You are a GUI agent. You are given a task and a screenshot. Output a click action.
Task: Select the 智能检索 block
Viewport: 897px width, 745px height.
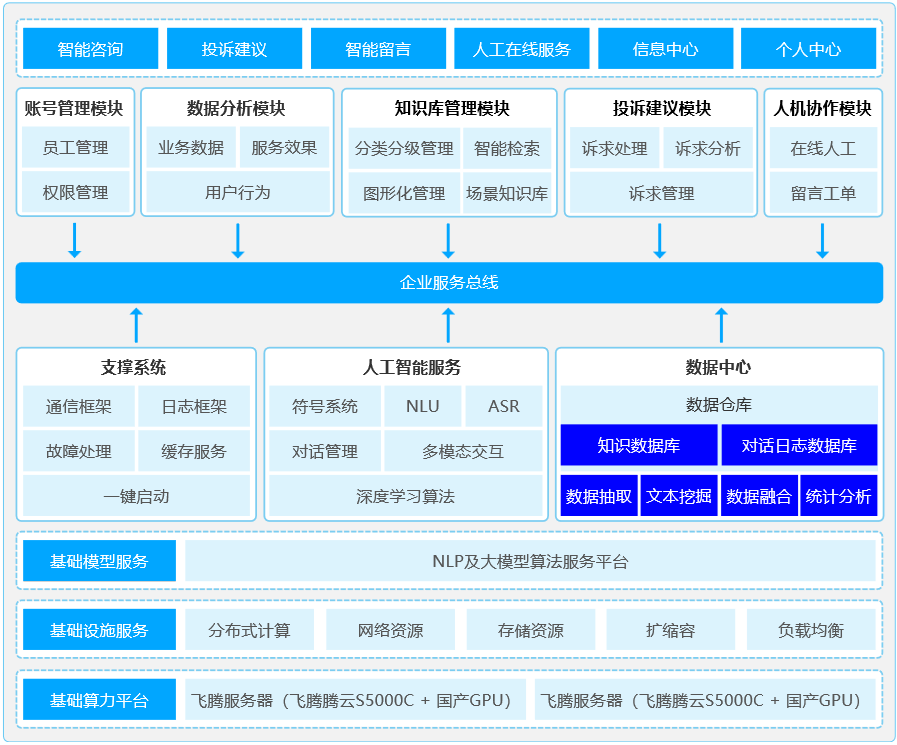tap(507, 149)
